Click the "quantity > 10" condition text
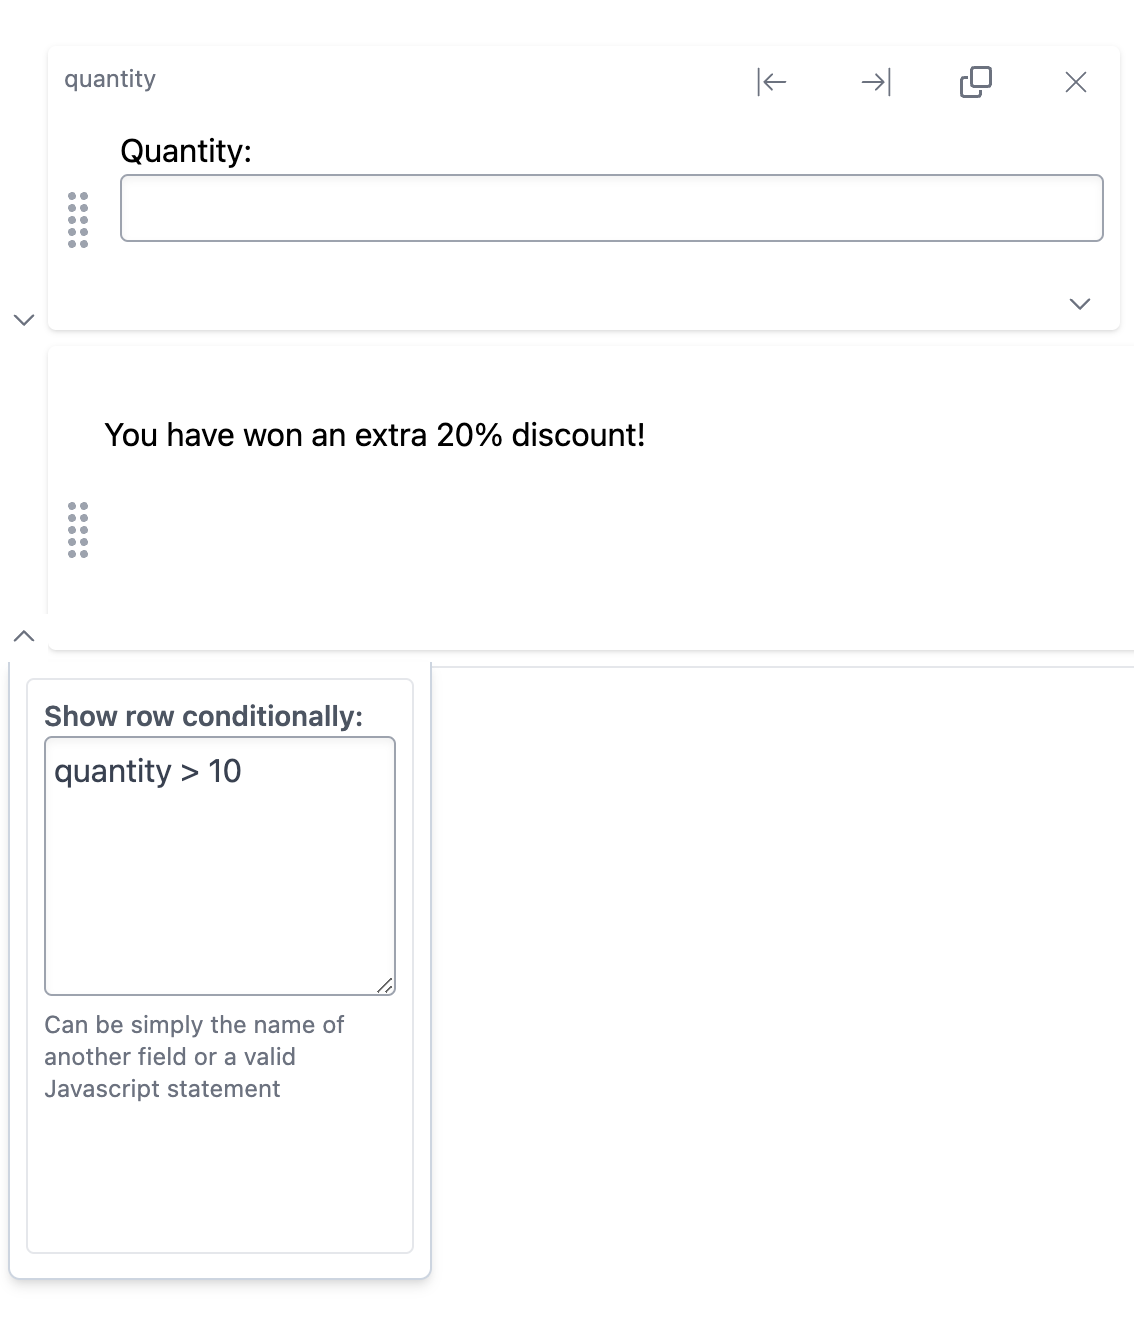Image resolution: width=1134 pixels, height=1322 pixels. [x=148, y=771]
